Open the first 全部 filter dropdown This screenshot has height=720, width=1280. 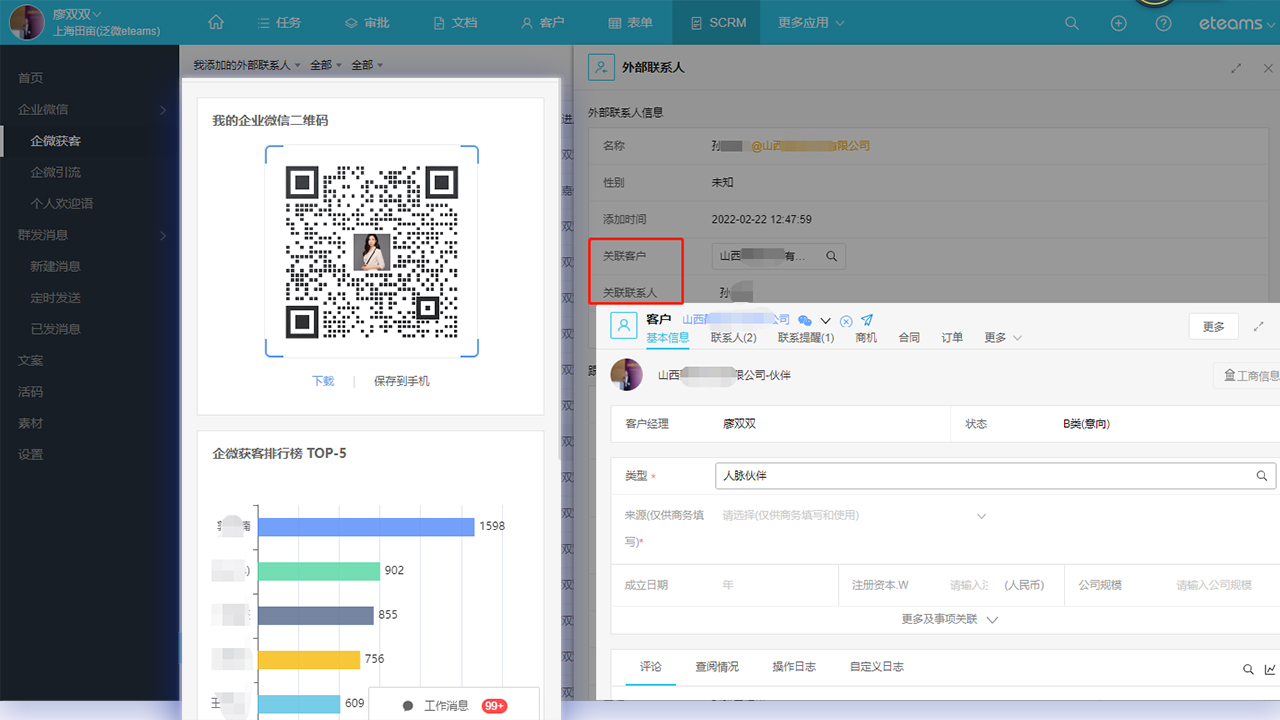324,63
